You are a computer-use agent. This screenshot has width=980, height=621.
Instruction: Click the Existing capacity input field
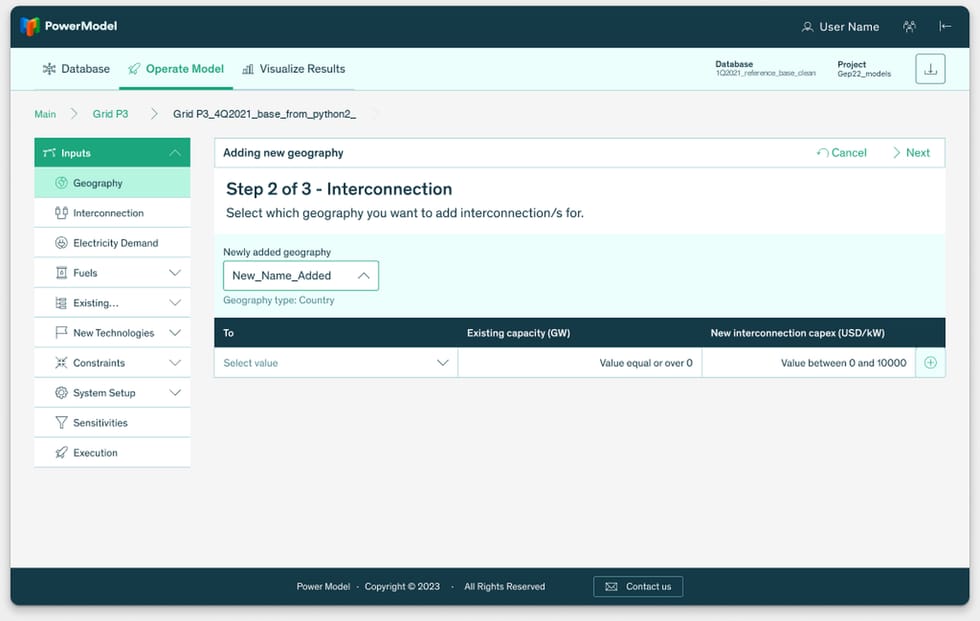(x=580, y=363)
